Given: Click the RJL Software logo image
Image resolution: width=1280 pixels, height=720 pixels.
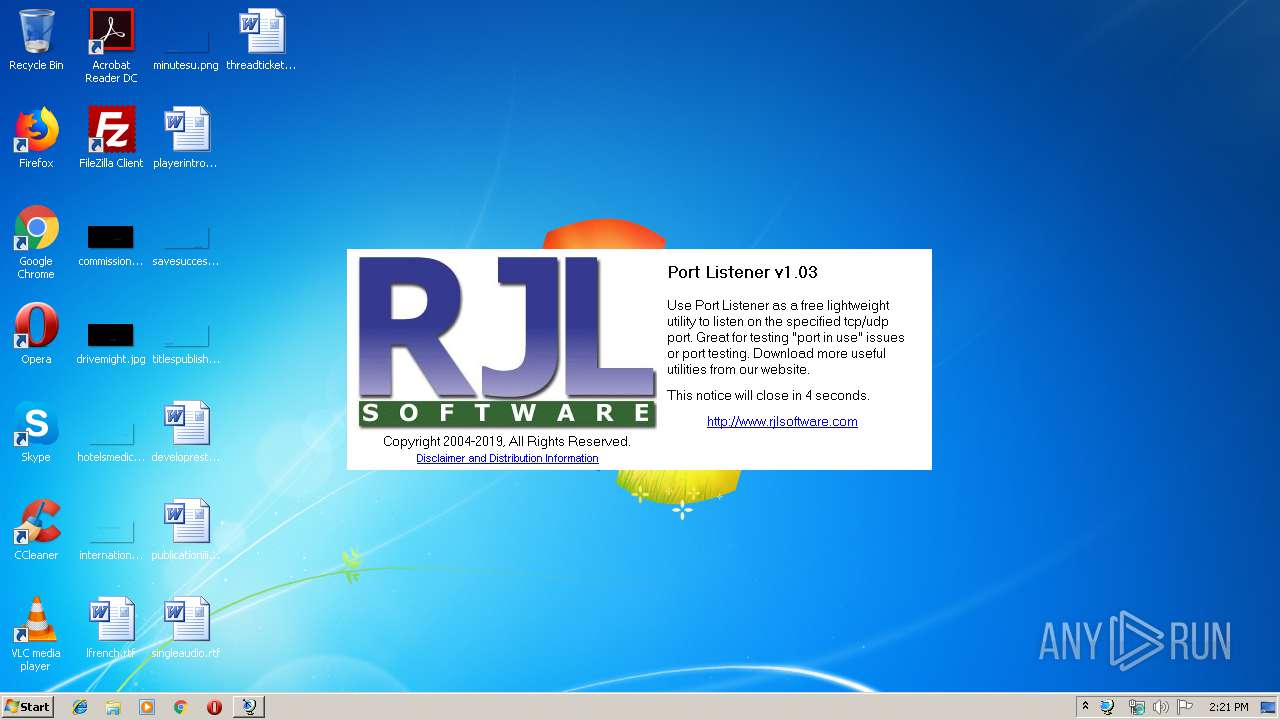Looking at the screenshot, I should 507,342.
